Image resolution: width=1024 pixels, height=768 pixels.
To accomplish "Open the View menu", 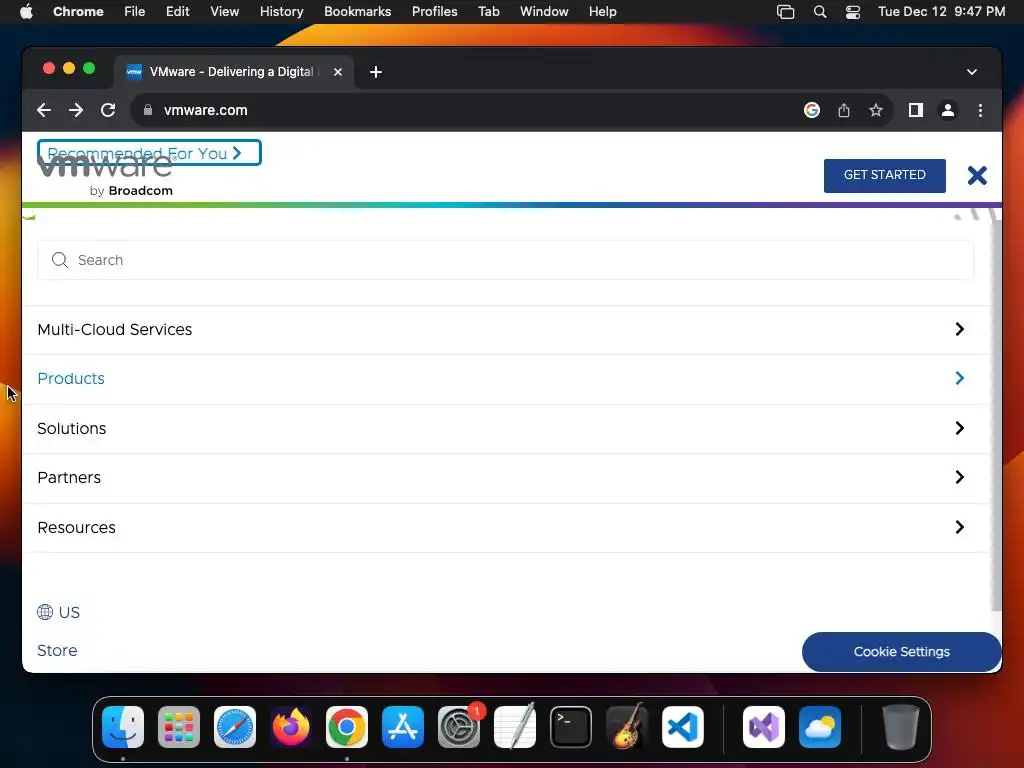I will [224, 12].
